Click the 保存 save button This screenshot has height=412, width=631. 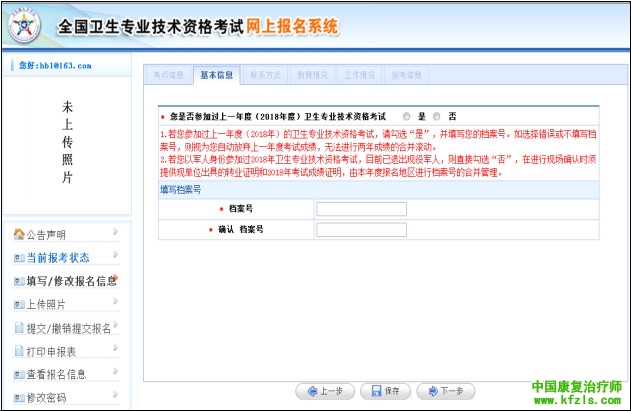coord(386,391)
